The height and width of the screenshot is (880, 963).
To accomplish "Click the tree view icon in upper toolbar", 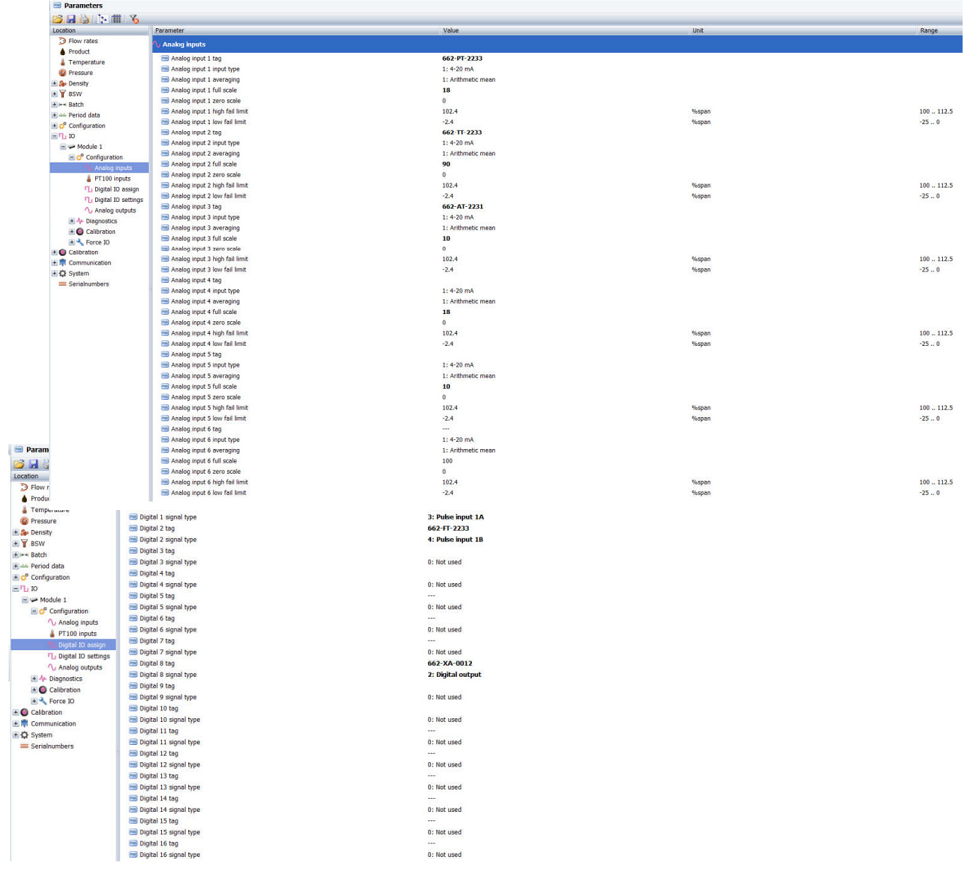I will (103, 19).
